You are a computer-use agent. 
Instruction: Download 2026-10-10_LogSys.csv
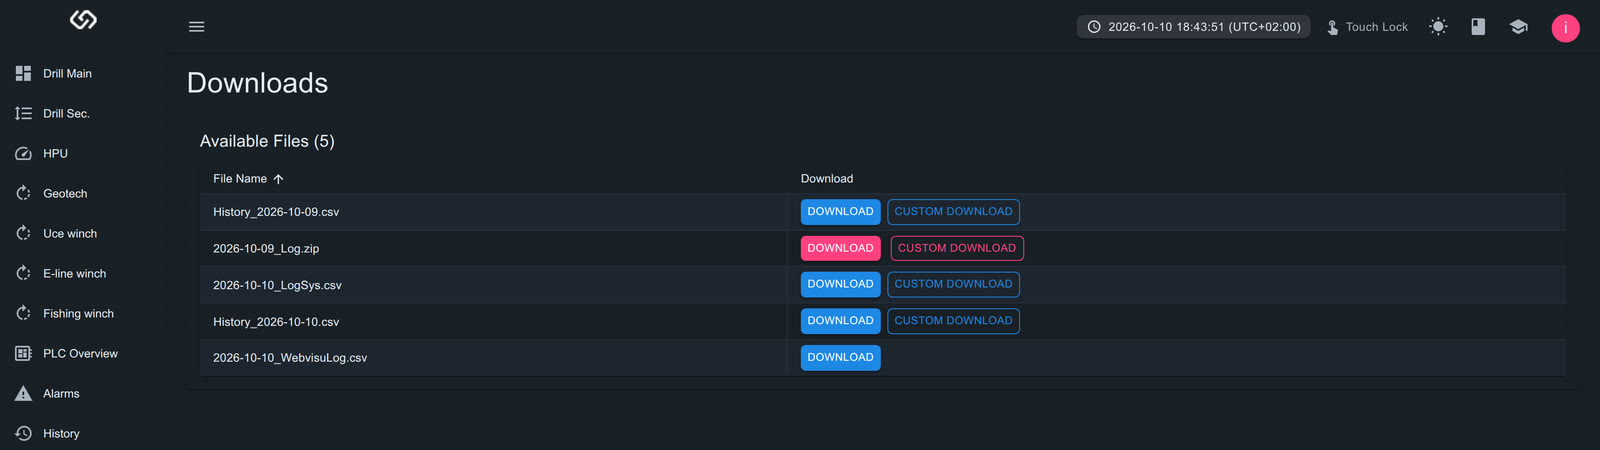coord(840,284)
